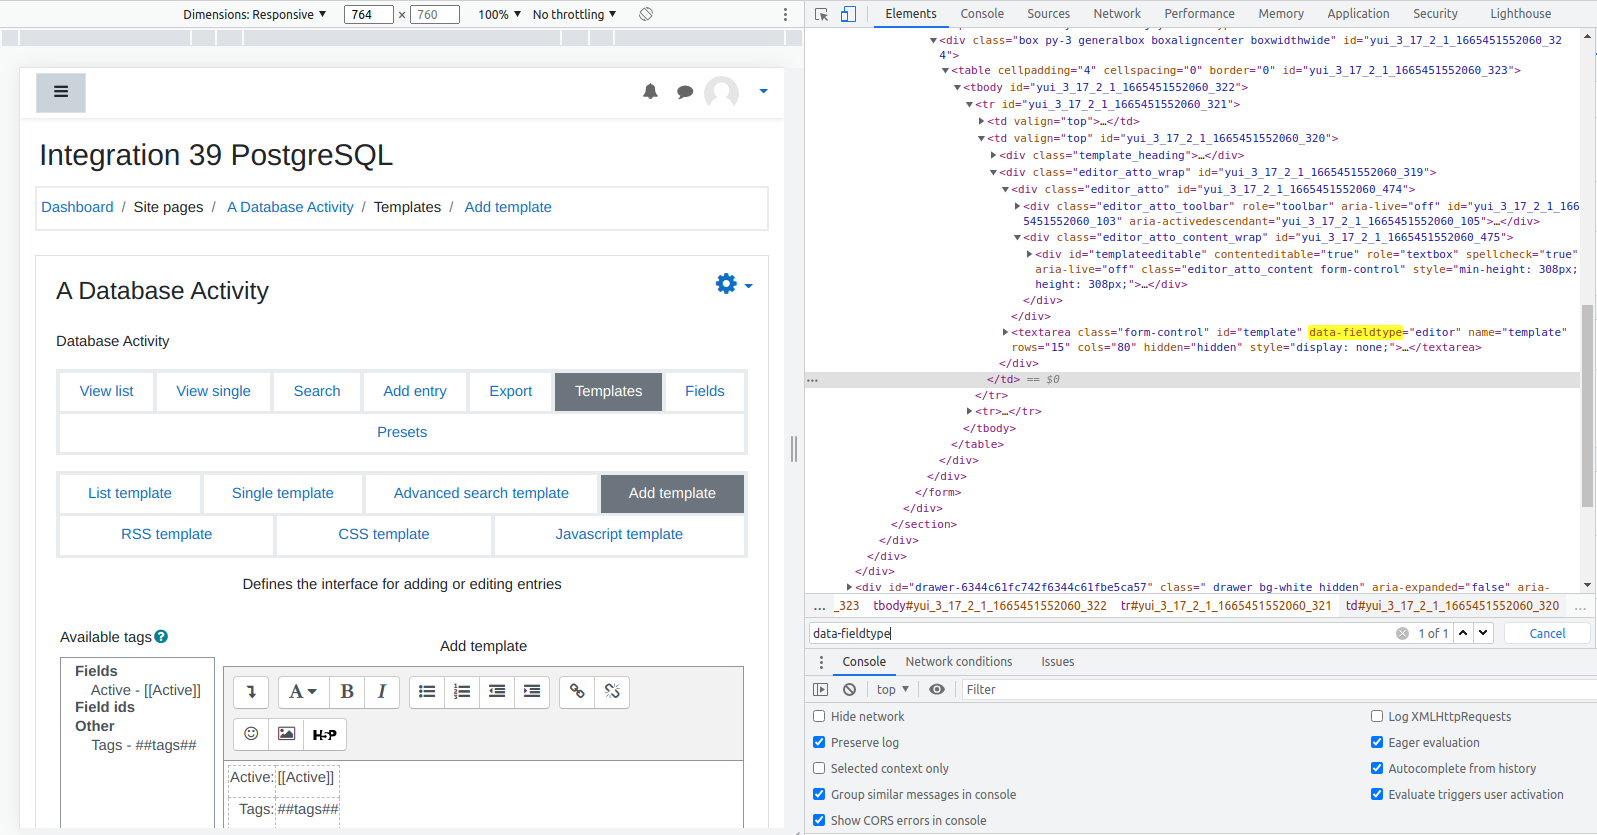1597x835 pixels.
Task: Uncheck Preserve log
Action: [819, 742]
